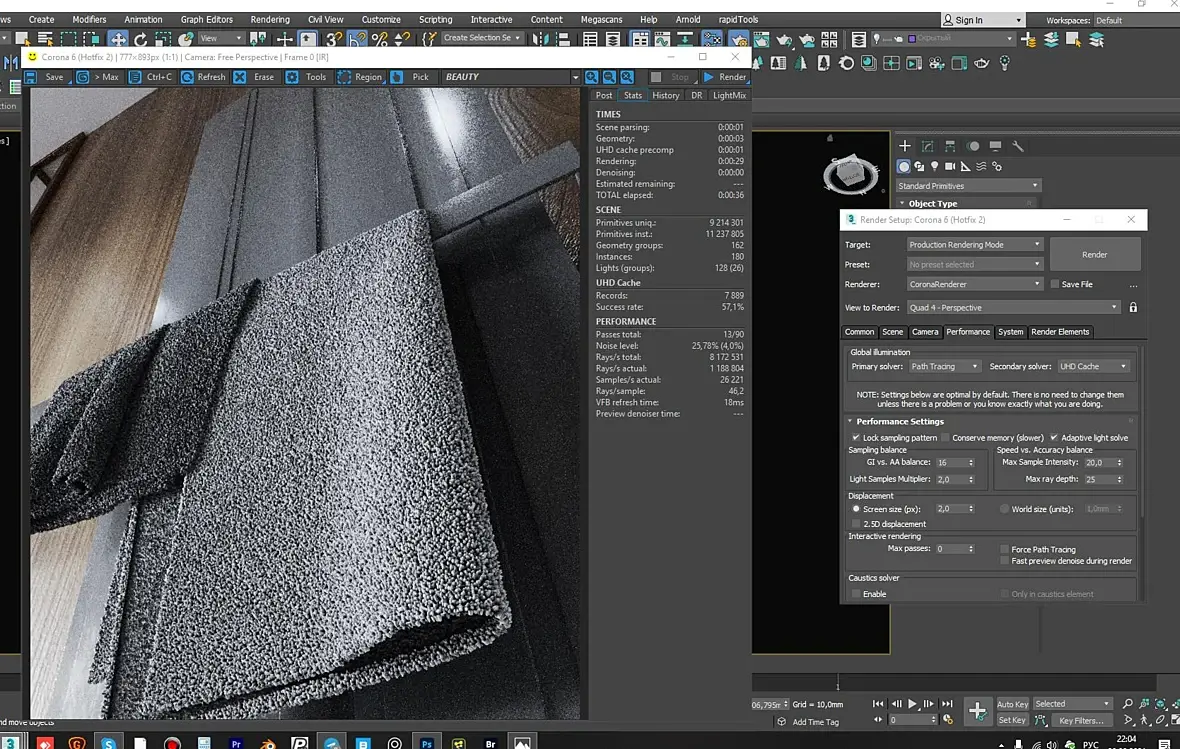This screenshot has width=1180, height=749.
Task: Open the Primary solver Path Tracing dropdown
Action: click(x=944, y=367)
